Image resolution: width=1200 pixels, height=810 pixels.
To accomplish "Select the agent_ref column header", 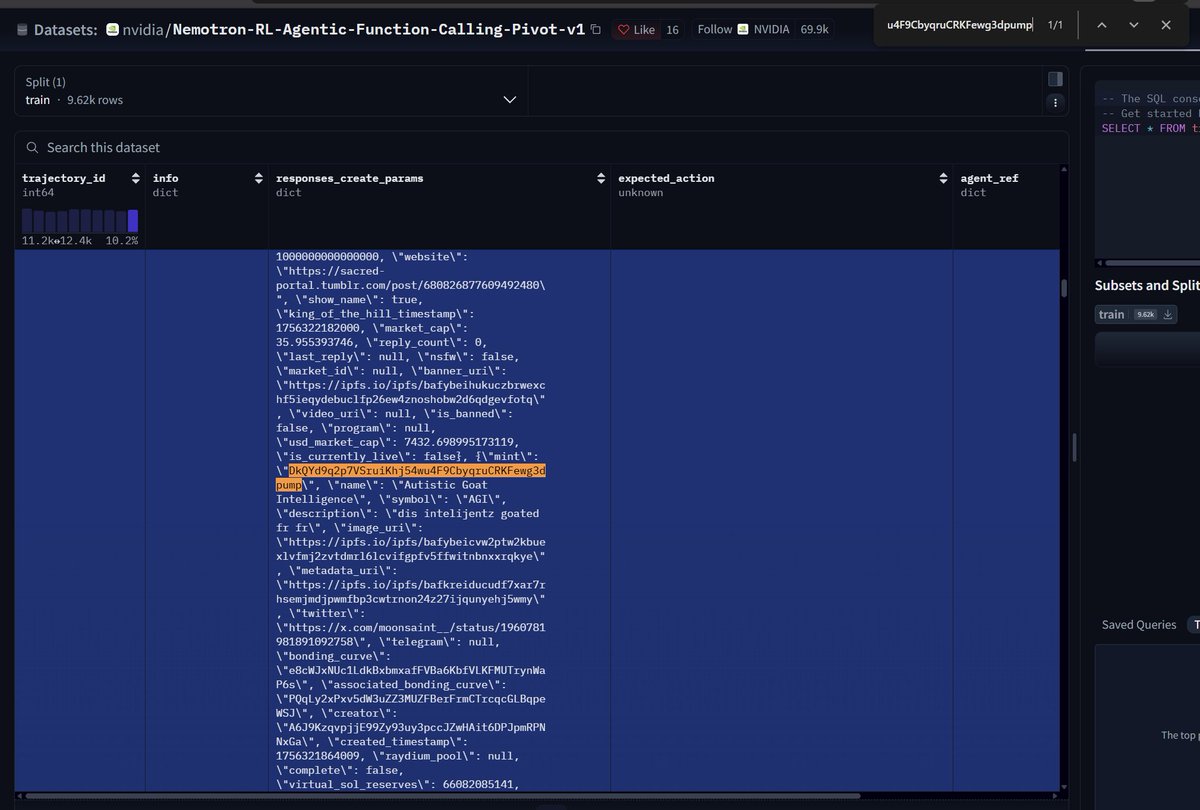I will [x=989, y=178].
